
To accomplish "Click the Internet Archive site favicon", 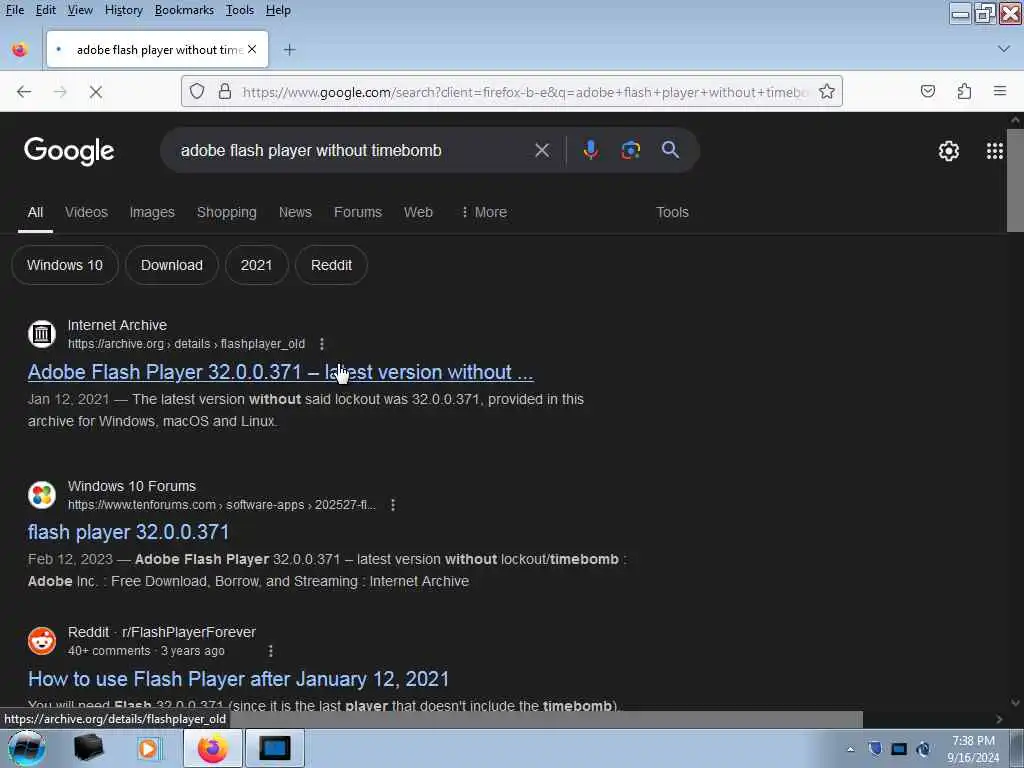I will click(42, 334).
